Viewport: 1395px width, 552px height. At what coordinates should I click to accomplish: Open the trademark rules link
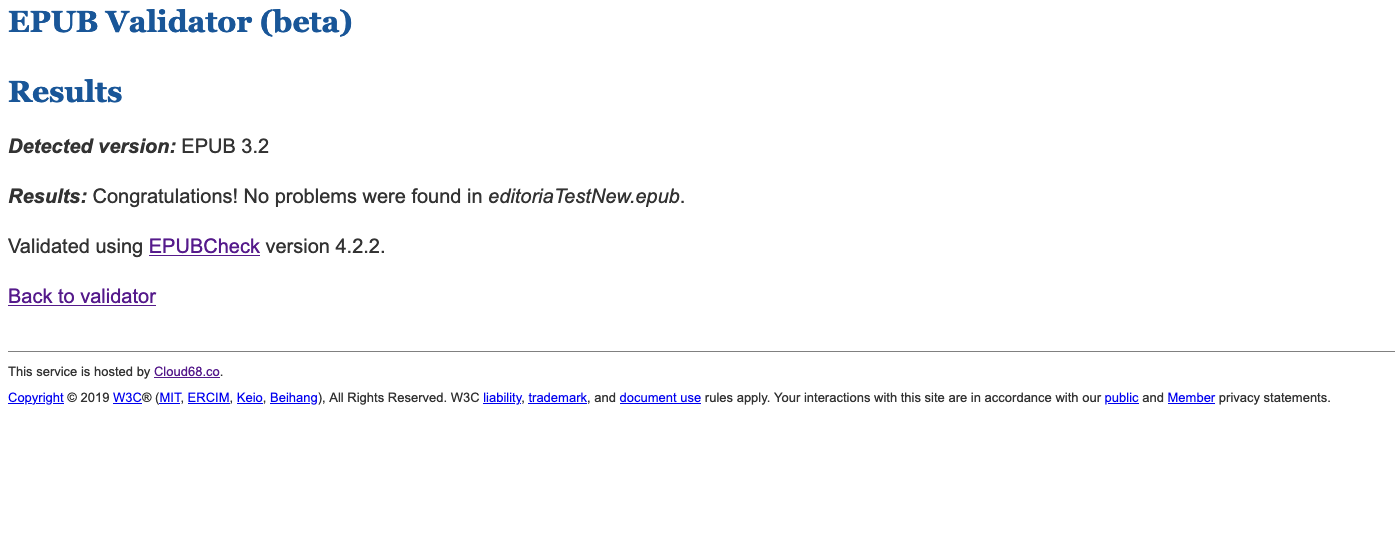click(557, 398)
